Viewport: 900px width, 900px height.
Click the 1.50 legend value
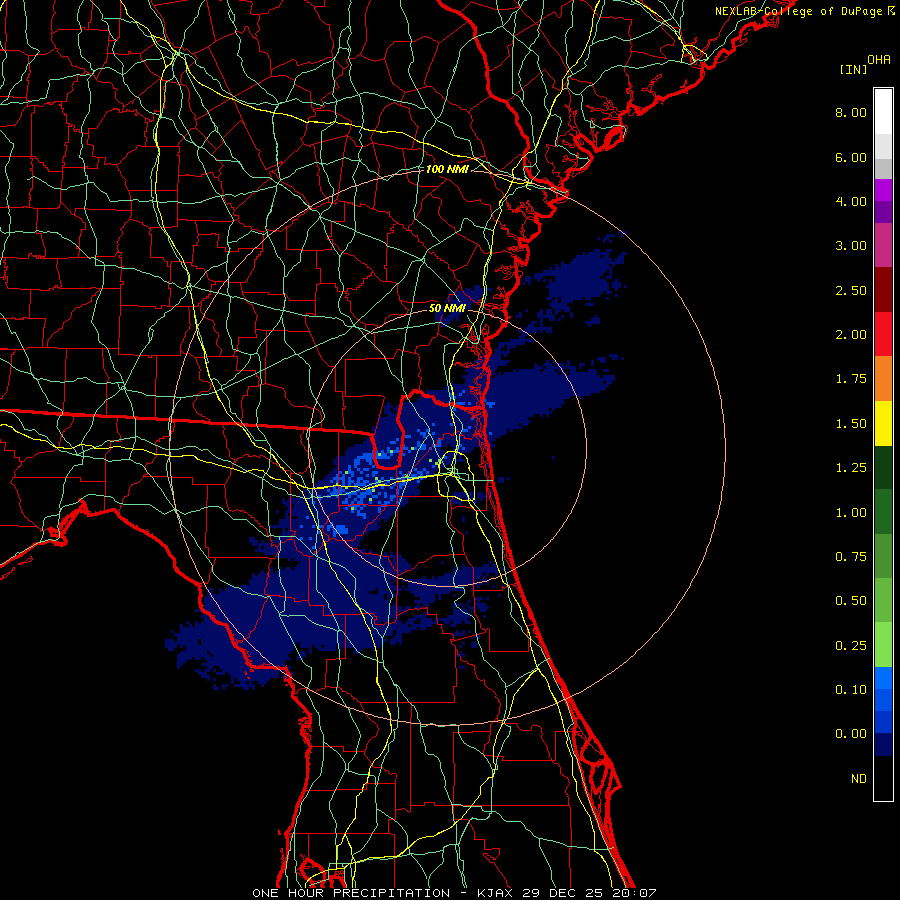pos(851,424)
